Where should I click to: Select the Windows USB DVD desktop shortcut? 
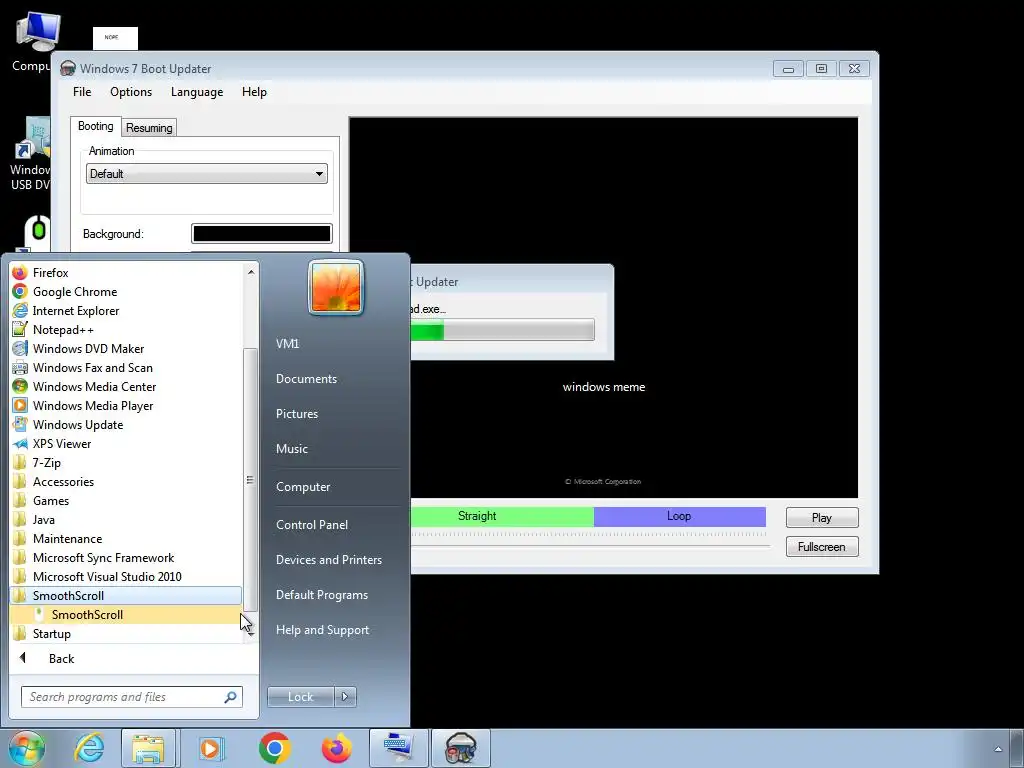click(30, 153)
